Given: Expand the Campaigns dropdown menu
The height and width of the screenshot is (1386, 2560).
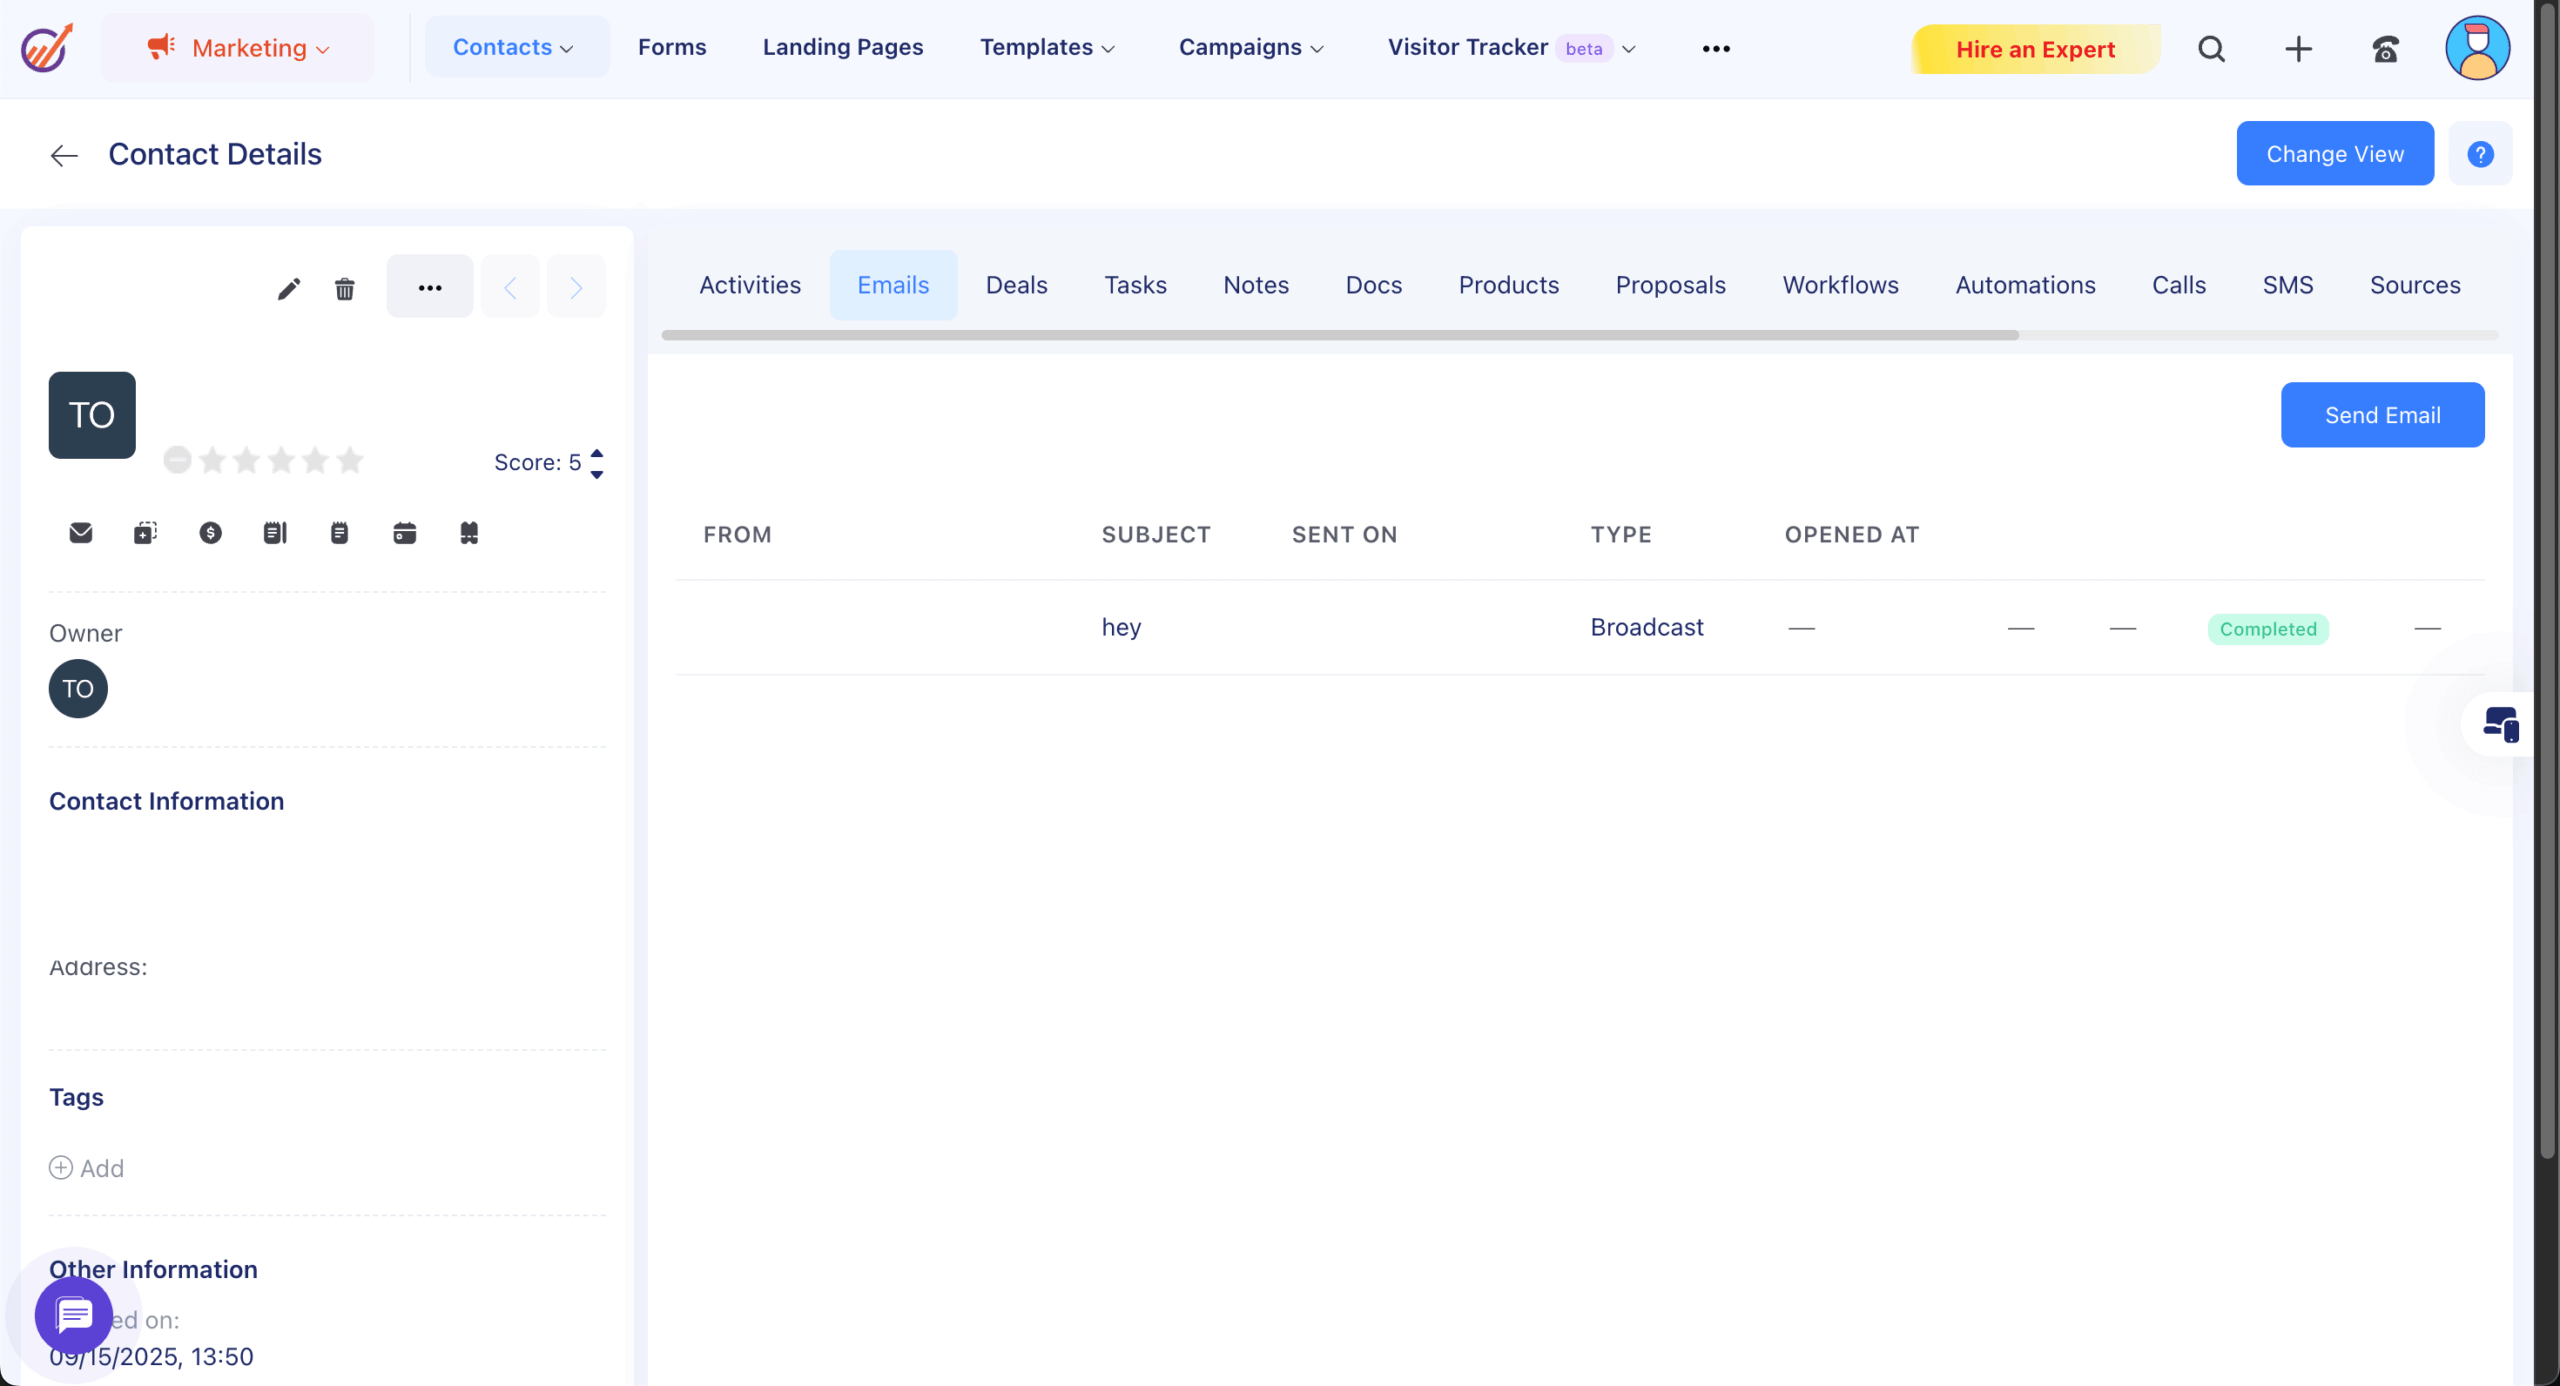Looking at the screenshot, I should pos(1251,48).
